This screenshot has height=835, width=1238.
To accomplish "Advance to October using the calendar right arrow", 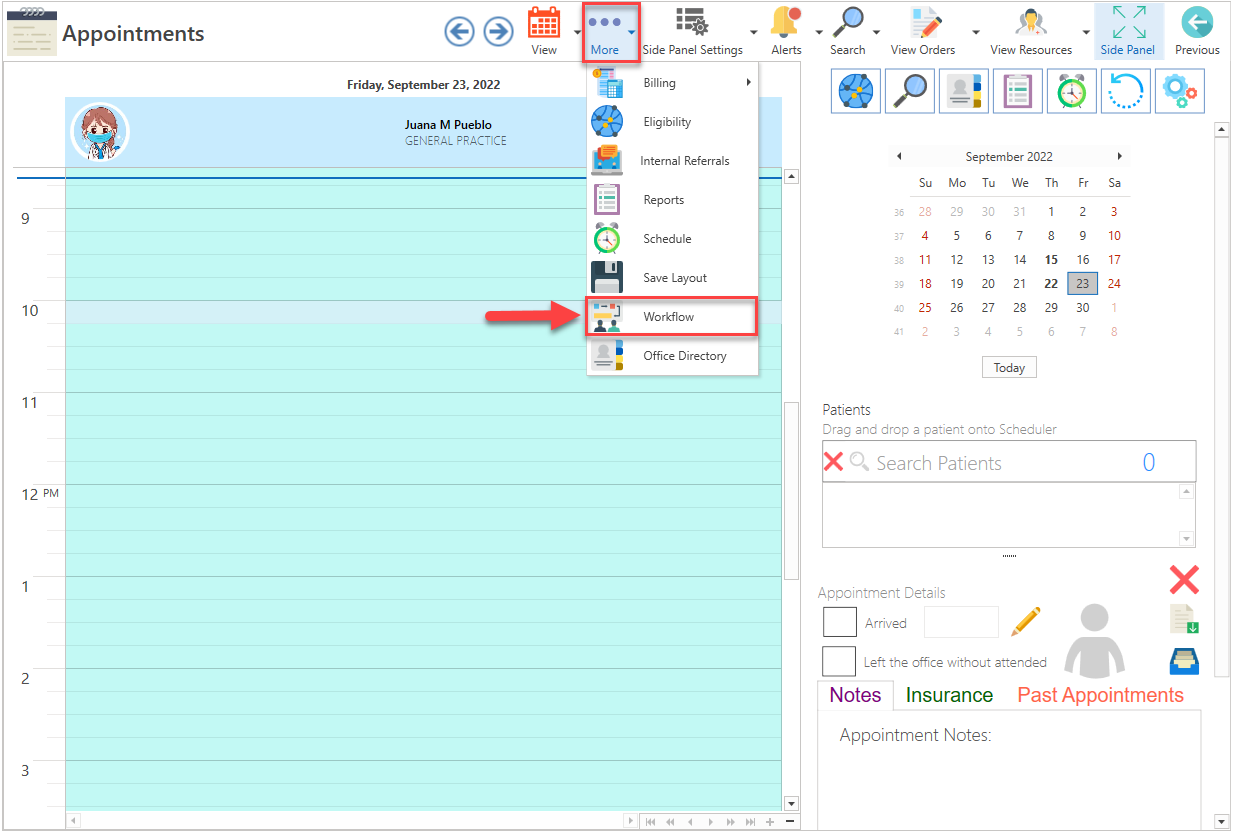I will 1120,156.
